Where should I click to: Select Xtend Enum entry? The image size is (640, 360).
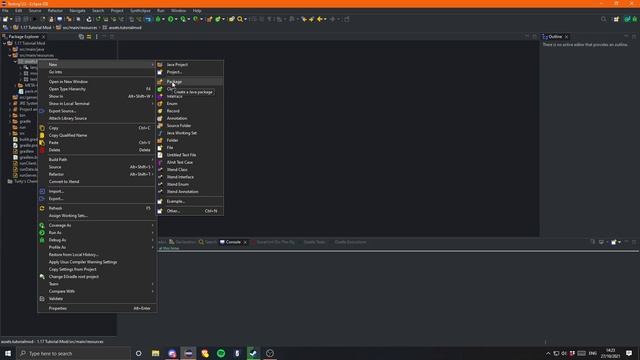pyautogui.click(x=190, y=184)
